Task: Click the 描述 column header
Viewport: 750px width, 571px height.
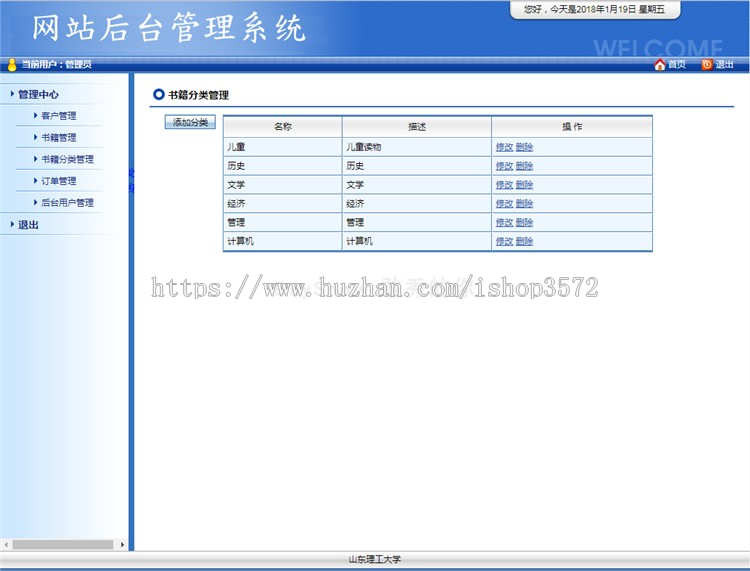Action: point(417,127)
